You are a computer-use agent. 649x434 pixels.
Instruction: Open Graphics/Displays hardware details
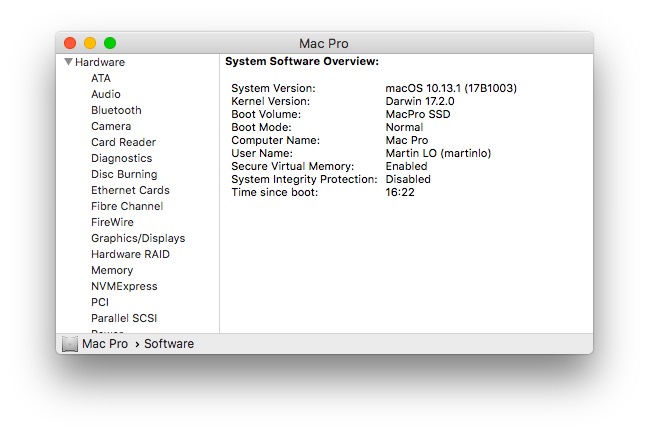pos(138,238)
